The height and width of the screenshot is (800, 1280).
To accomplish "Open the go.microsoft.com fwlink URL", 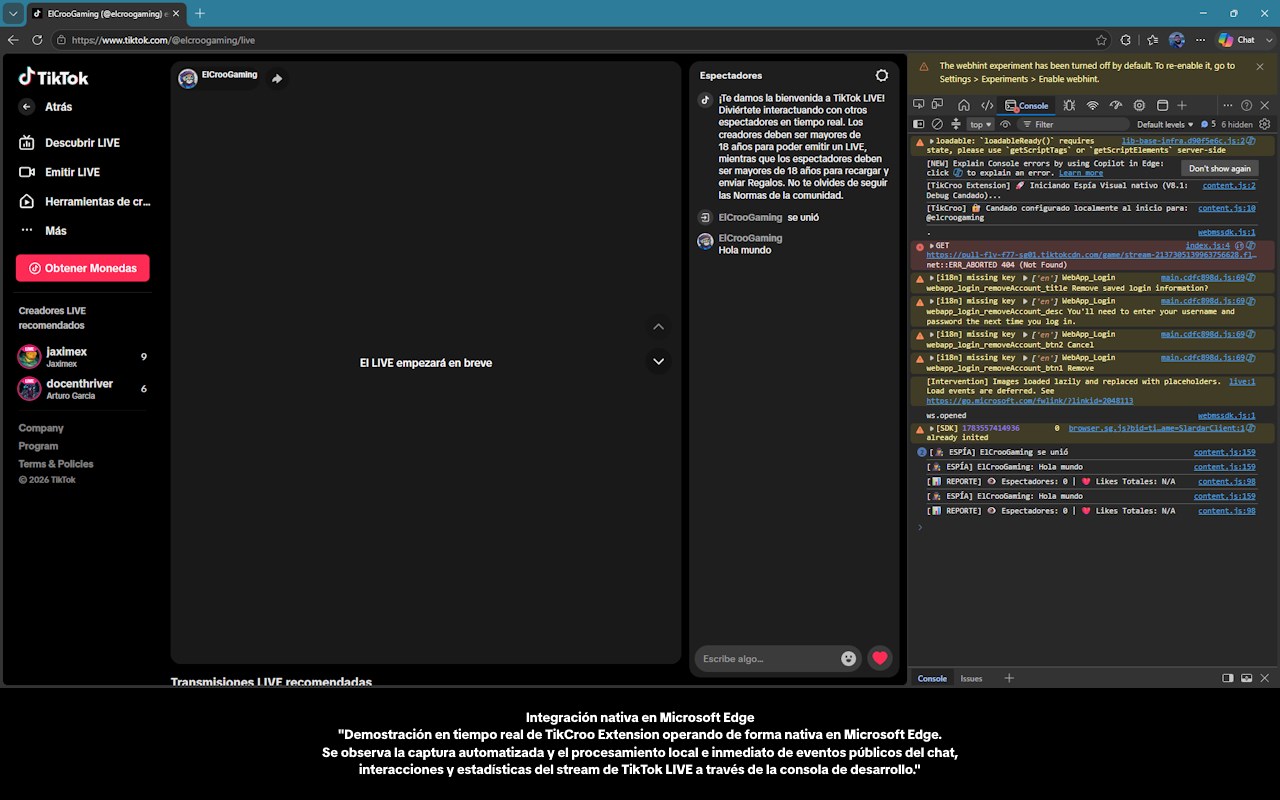I will pyautogui.click(x=1030, y=401).
